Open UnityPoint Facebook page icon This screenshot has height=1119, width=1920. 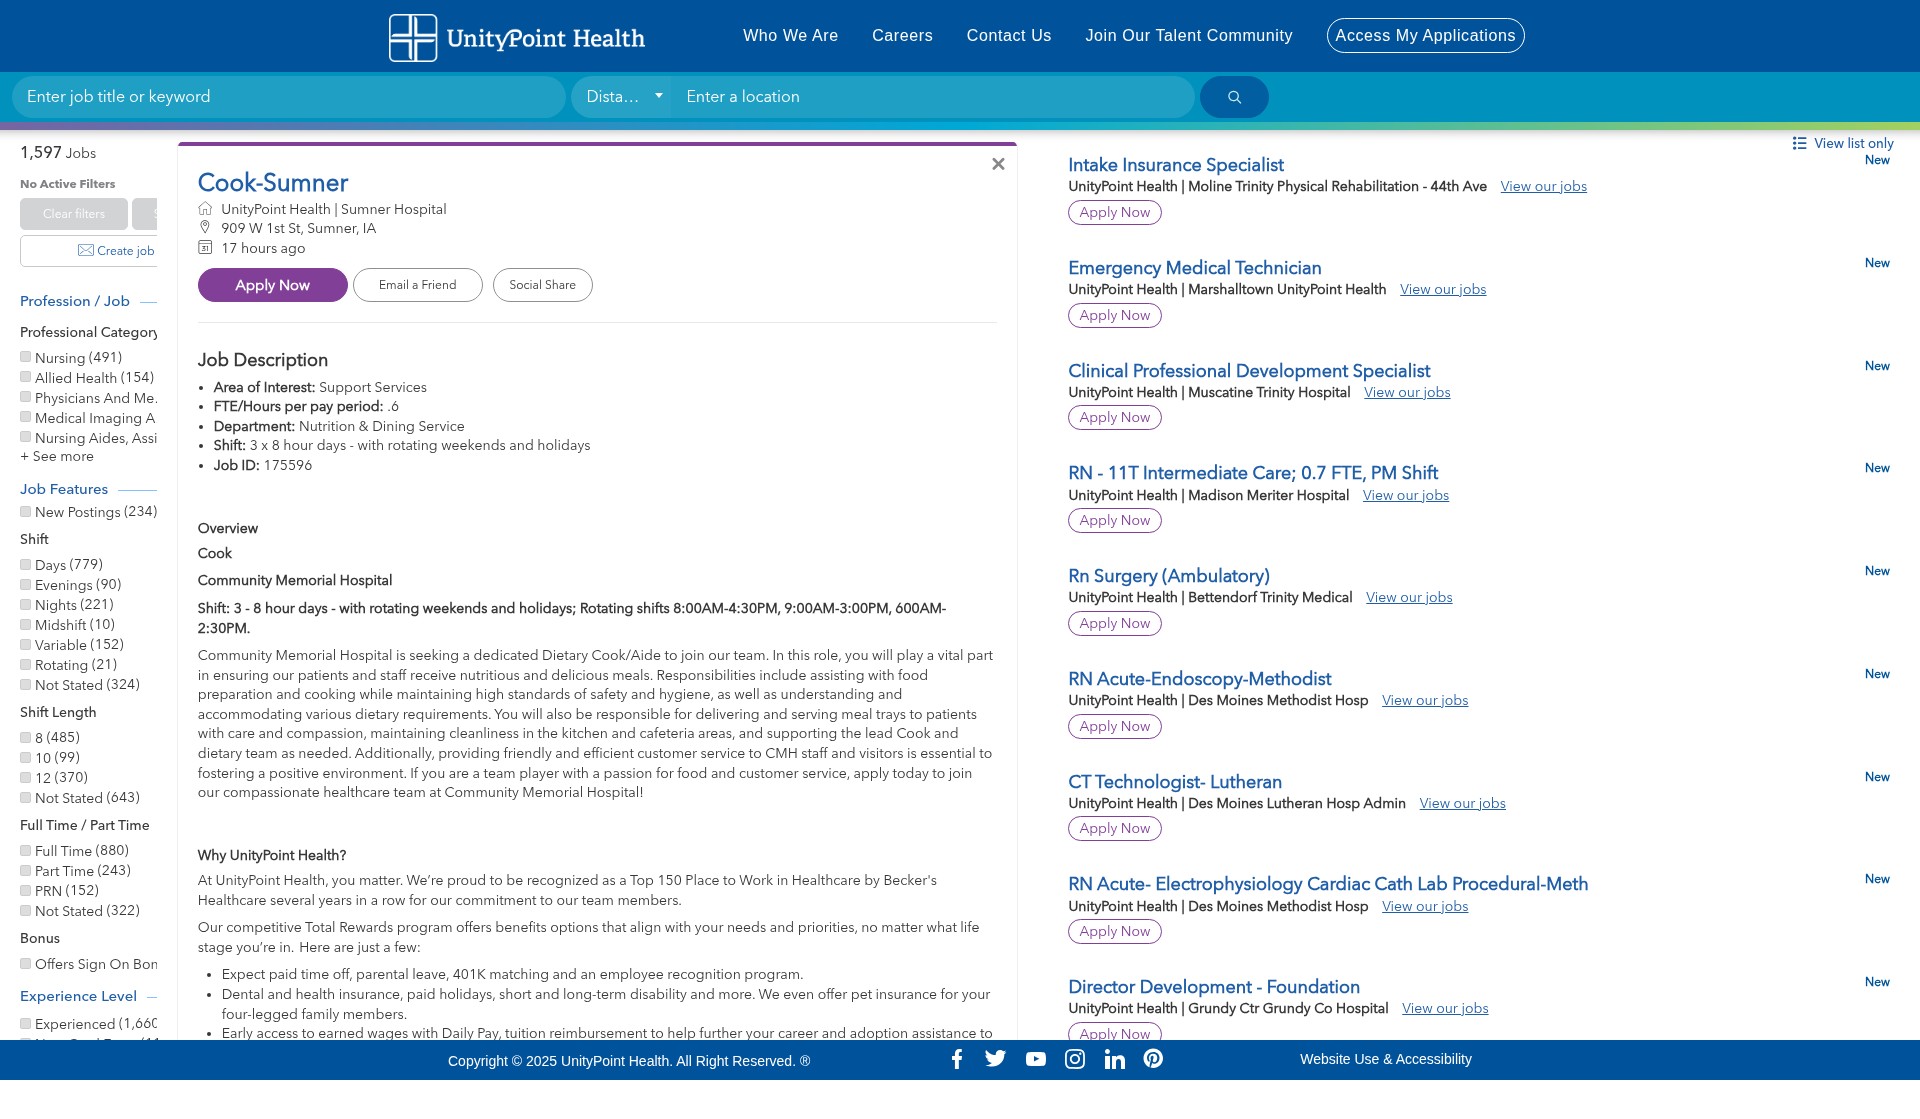[x=957, y=1059]
